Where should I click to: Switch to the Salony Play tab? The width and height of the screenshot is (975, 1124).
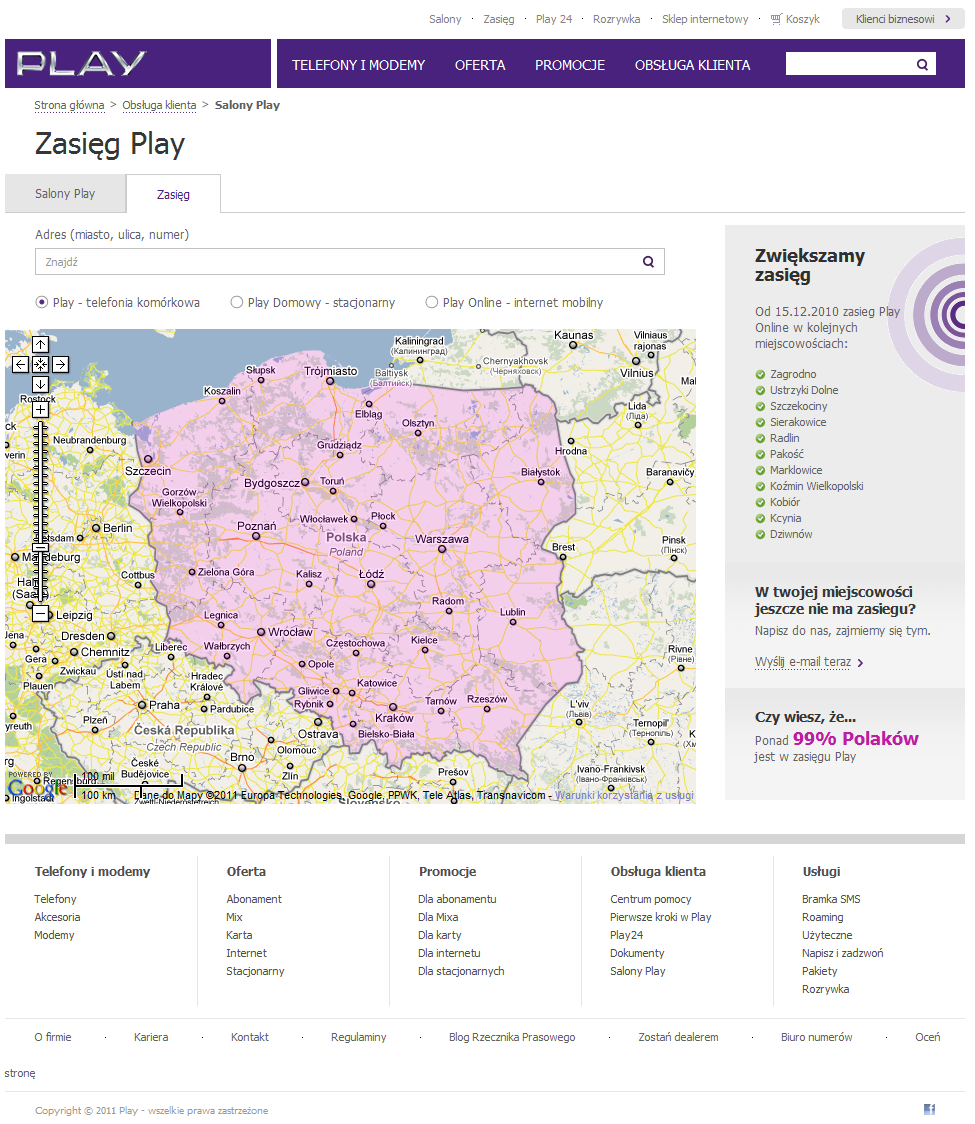click(65, 194)
